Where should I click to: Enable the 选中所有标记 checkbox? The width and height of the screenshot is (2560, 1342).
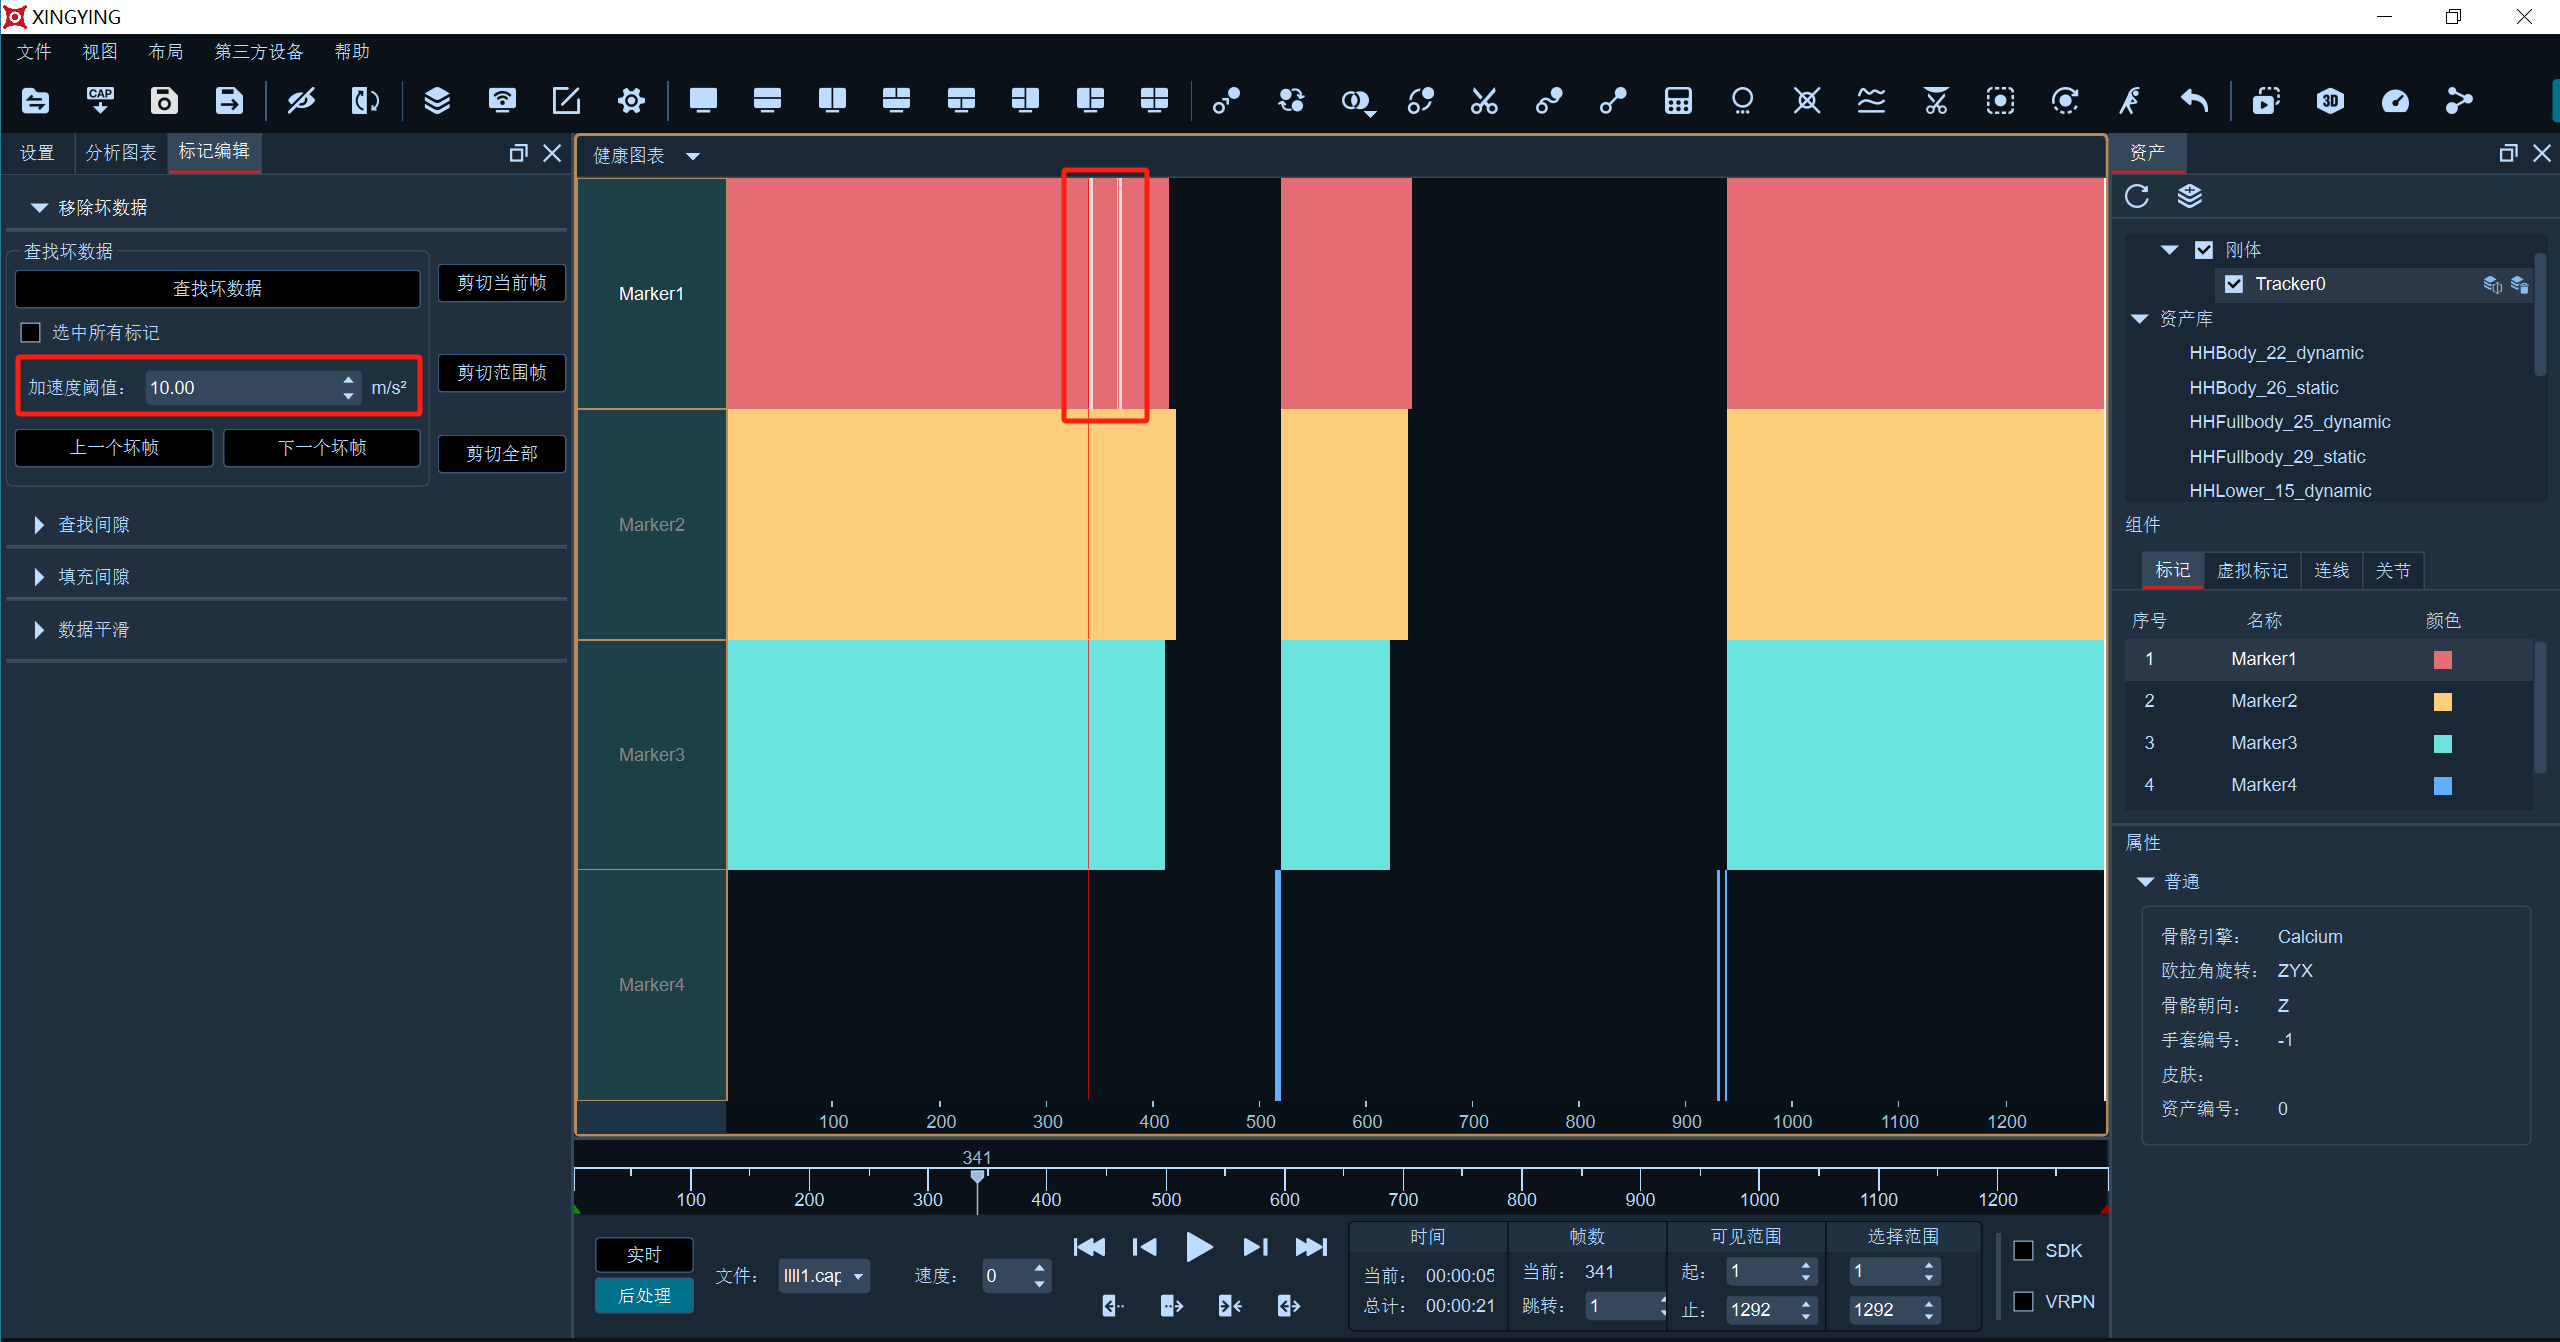[x=31, y=333]
